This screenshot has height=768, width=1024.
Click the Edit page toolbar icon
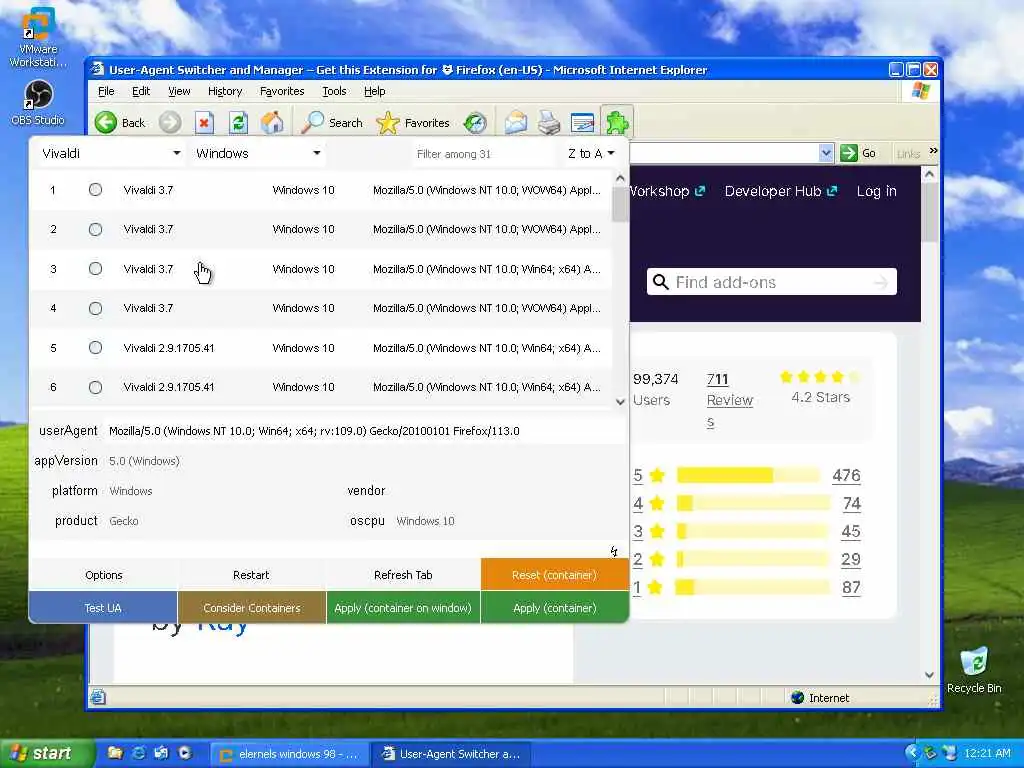[x=582, y=122]
